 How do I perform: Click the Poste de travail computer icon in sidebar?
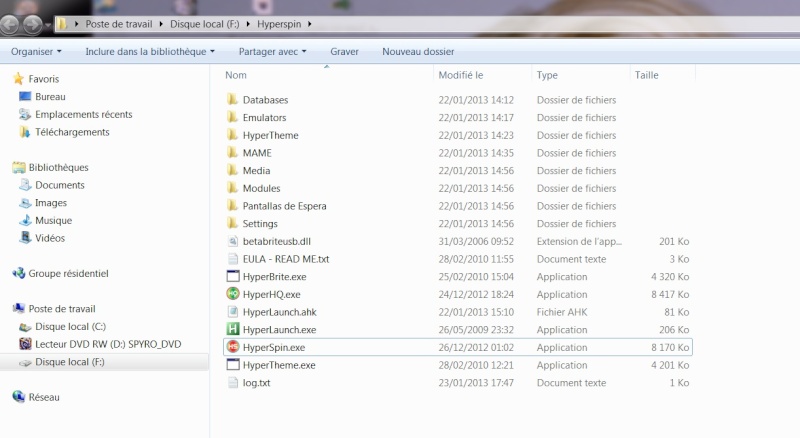tap(19, 308)
